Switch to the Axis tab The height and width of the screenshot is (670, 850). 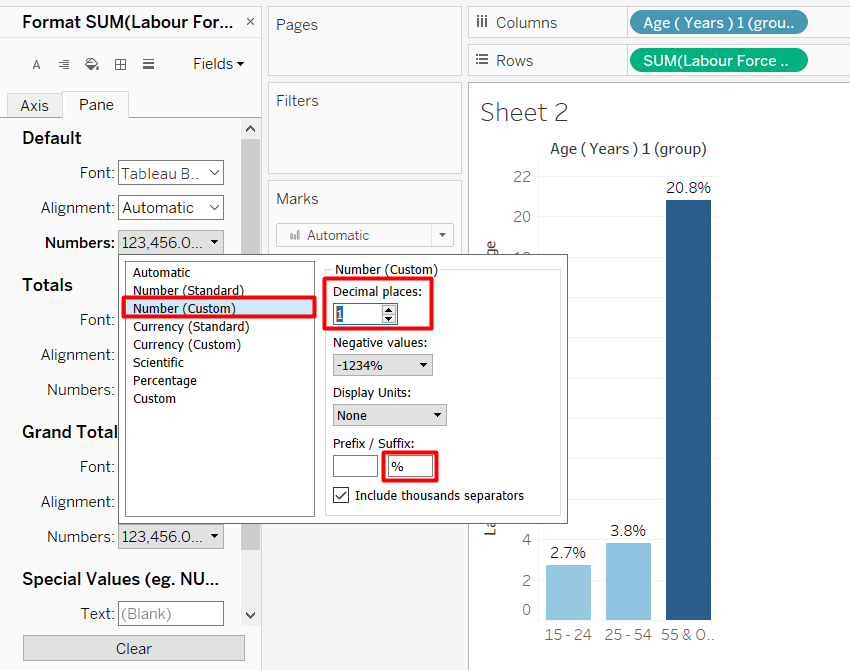tap(34, 105)
